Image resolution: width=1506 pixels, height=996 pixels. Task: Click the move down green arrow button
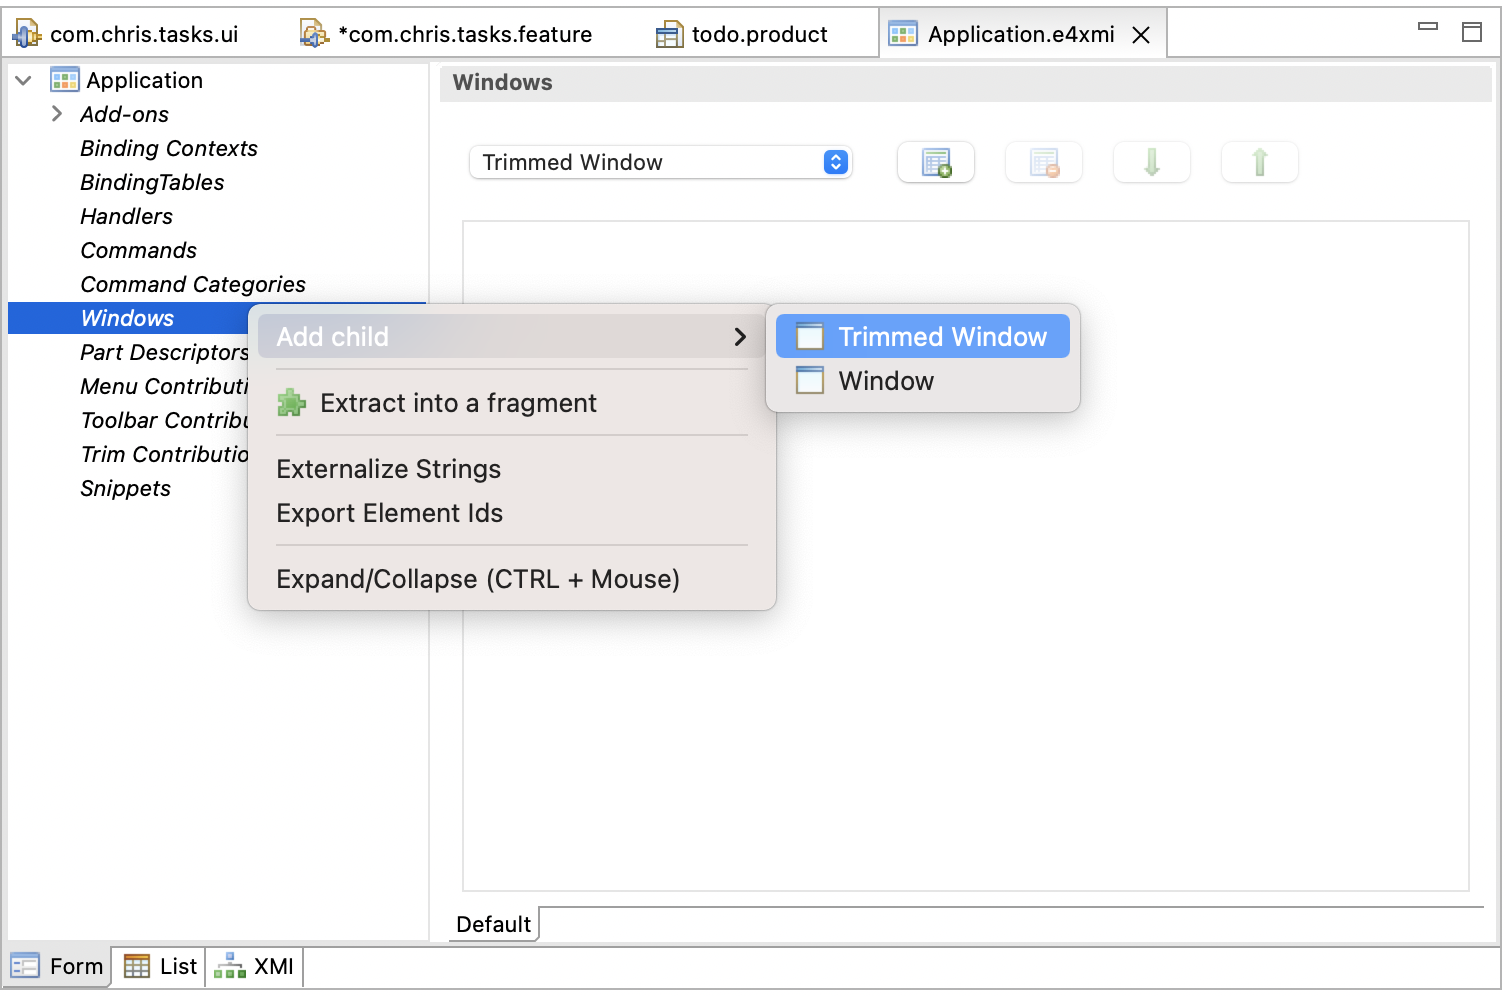click(x=1152, y=163)
